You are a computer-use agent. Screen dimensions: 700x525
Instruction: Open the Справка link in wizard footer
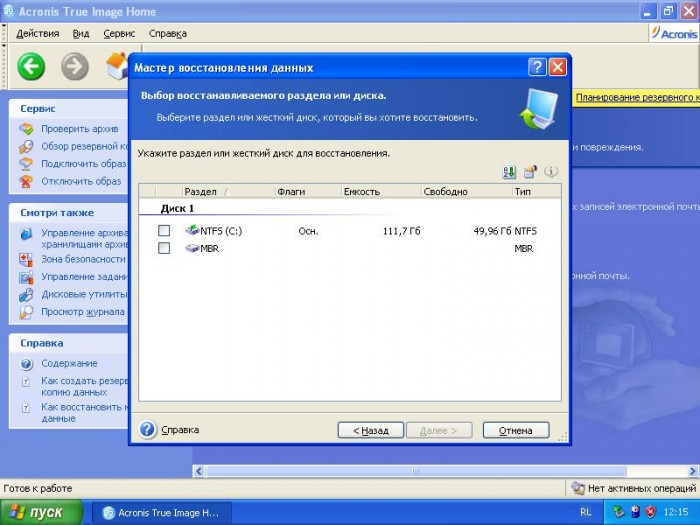tap(180, 430)
